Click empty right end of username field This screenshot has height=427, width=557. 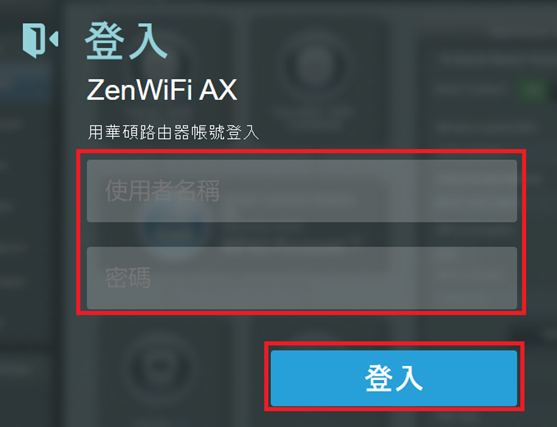[462, 191]
